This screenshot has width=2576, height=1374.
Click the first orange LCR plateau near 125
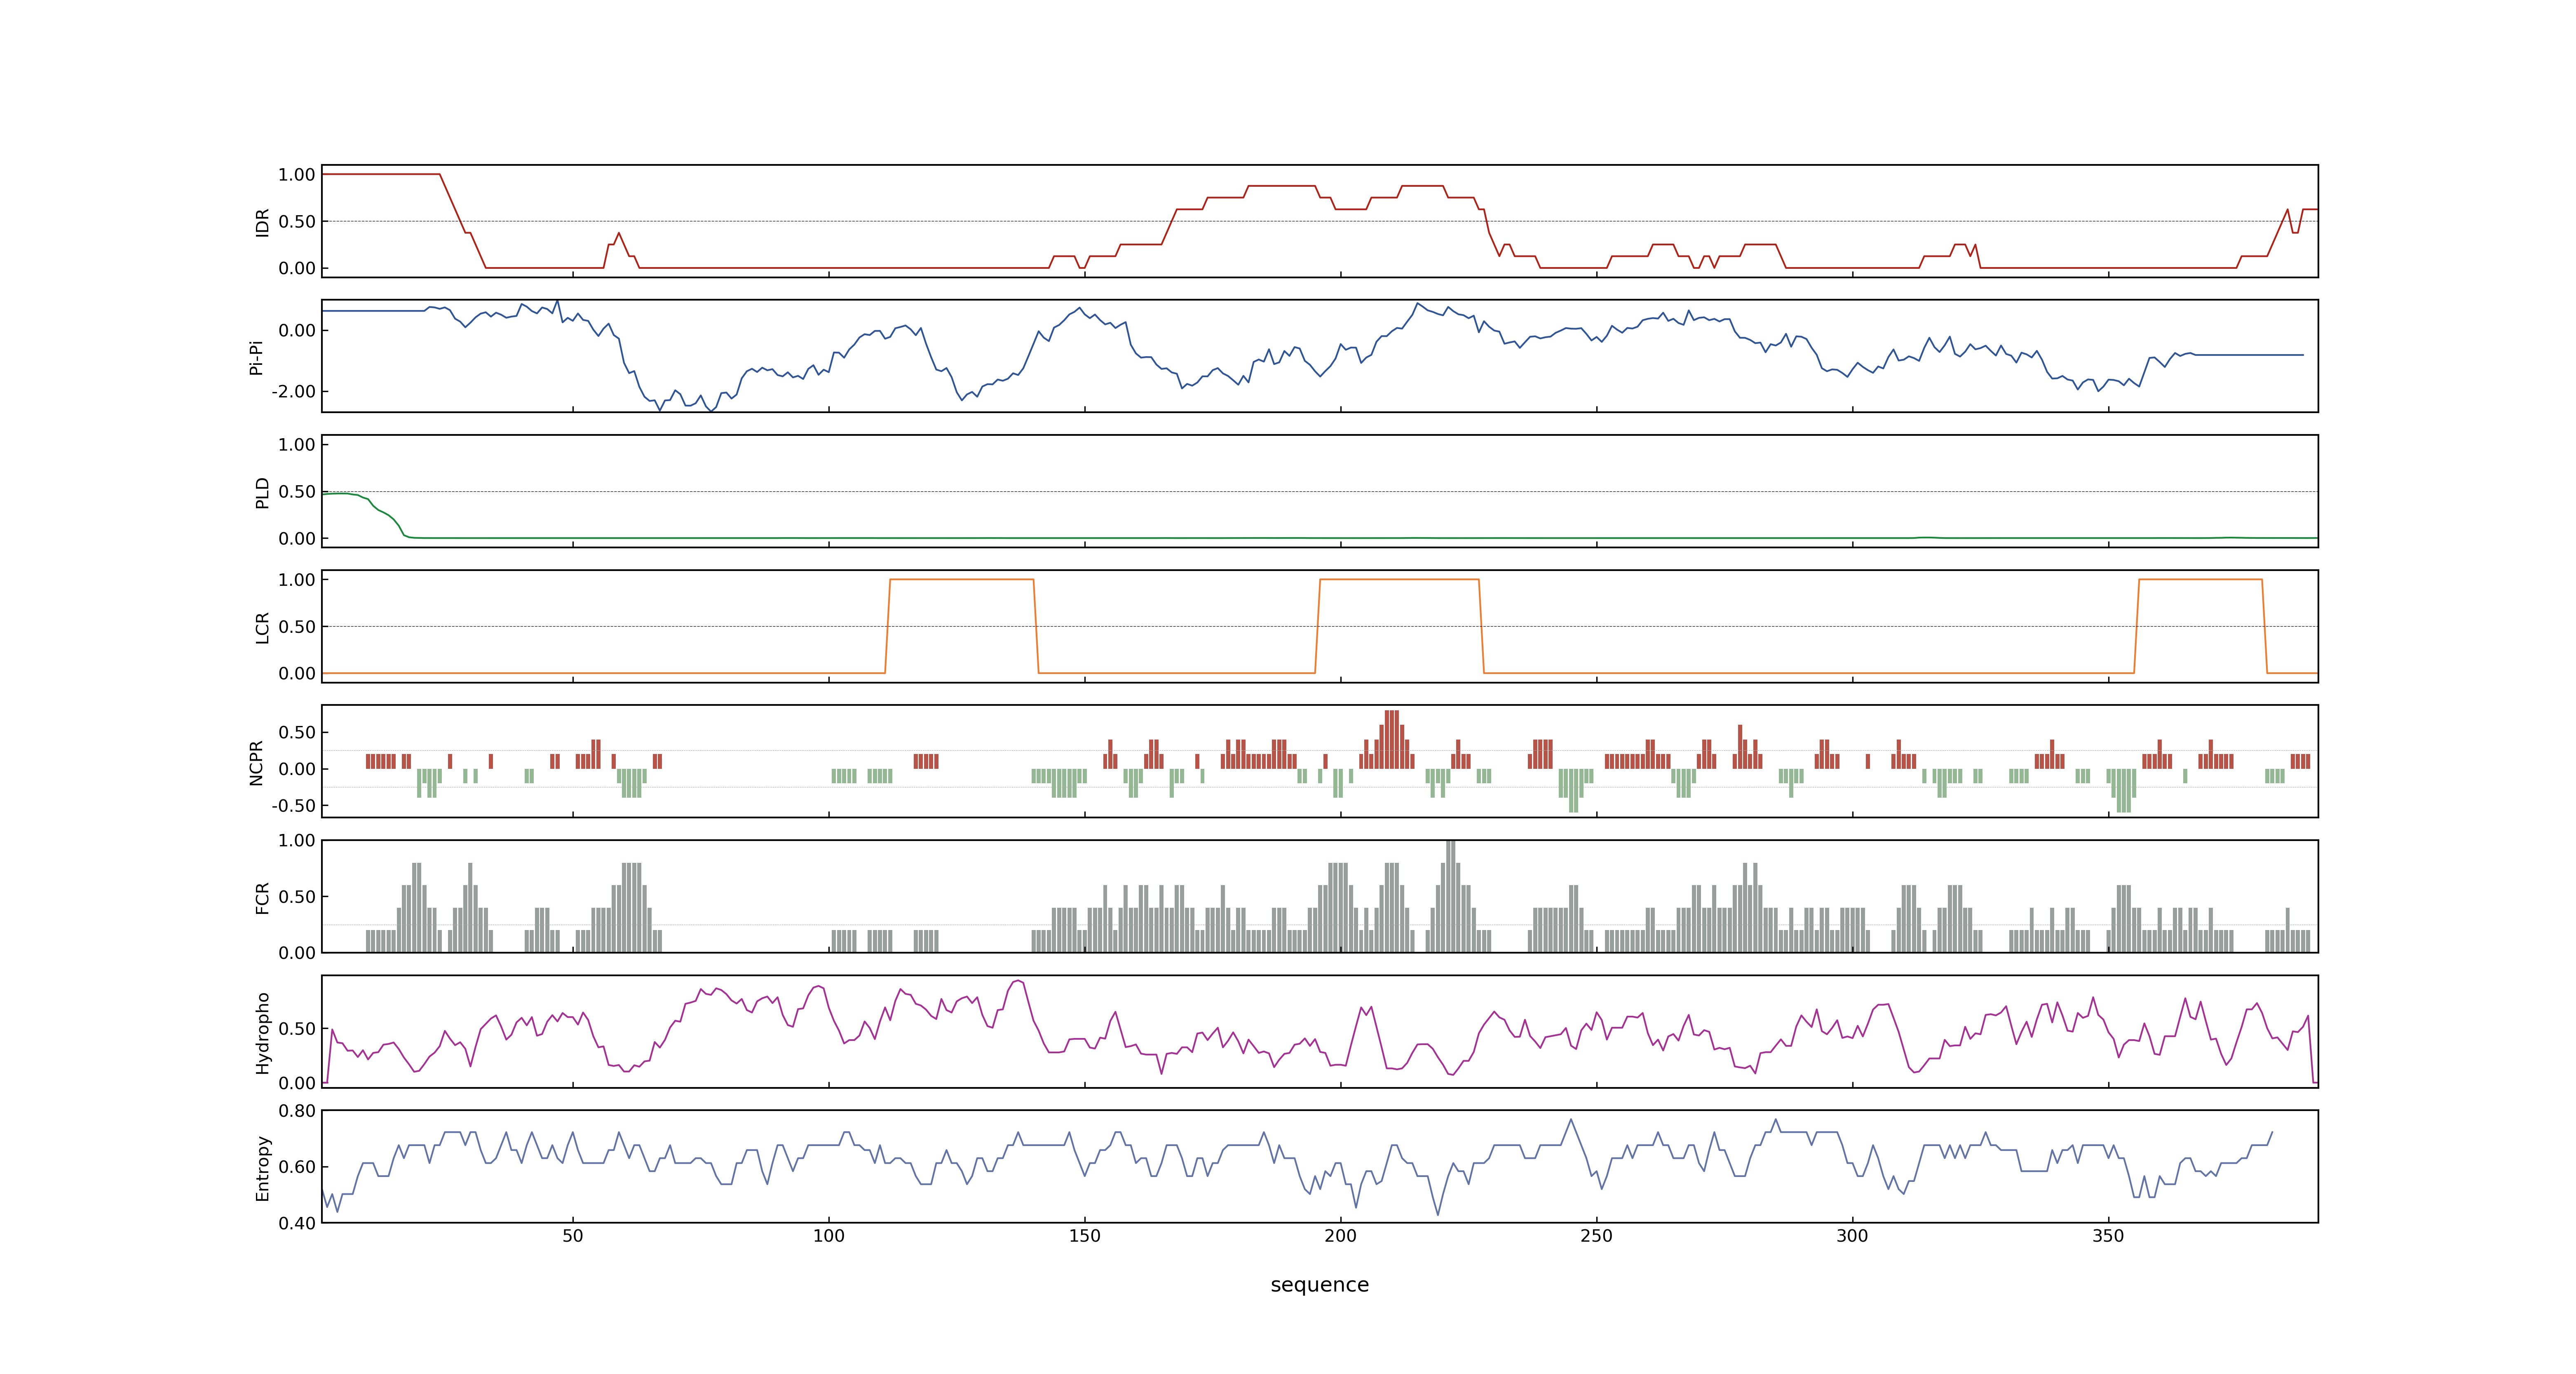(x=962, y=580)
